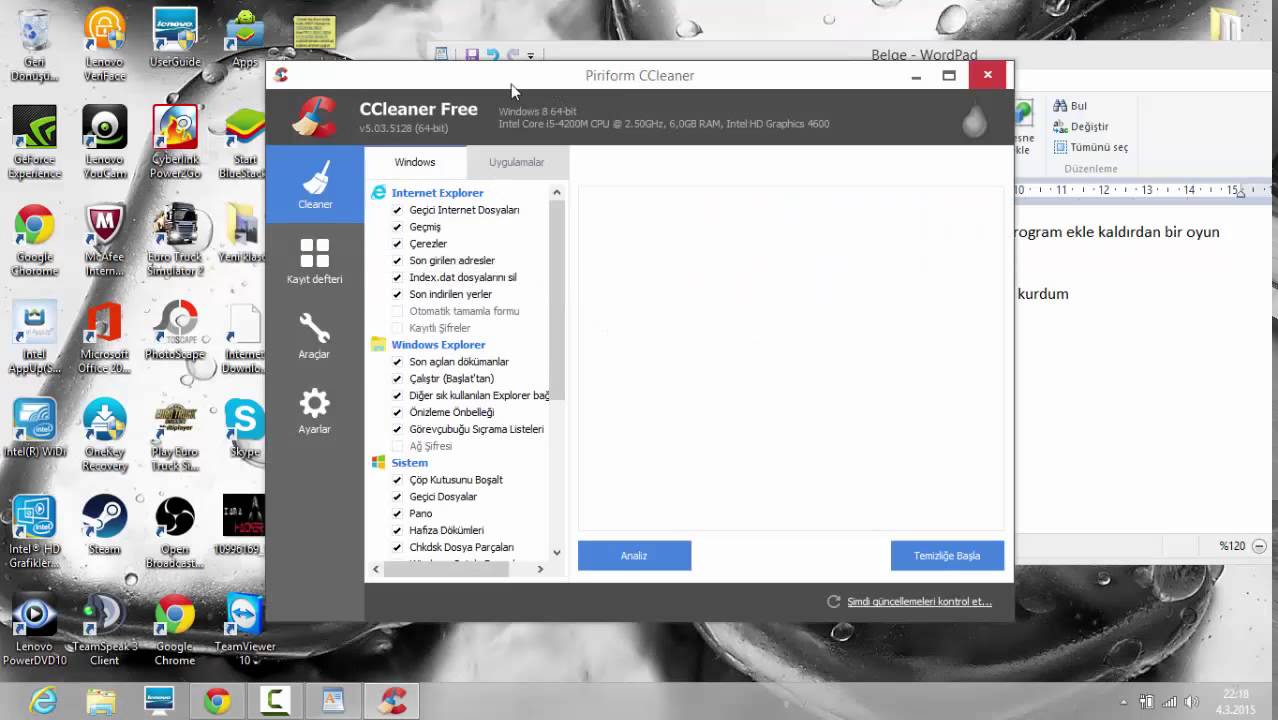Toggle Çalıştır (Başlat'tan) checkbox

[x=397, y=379]
